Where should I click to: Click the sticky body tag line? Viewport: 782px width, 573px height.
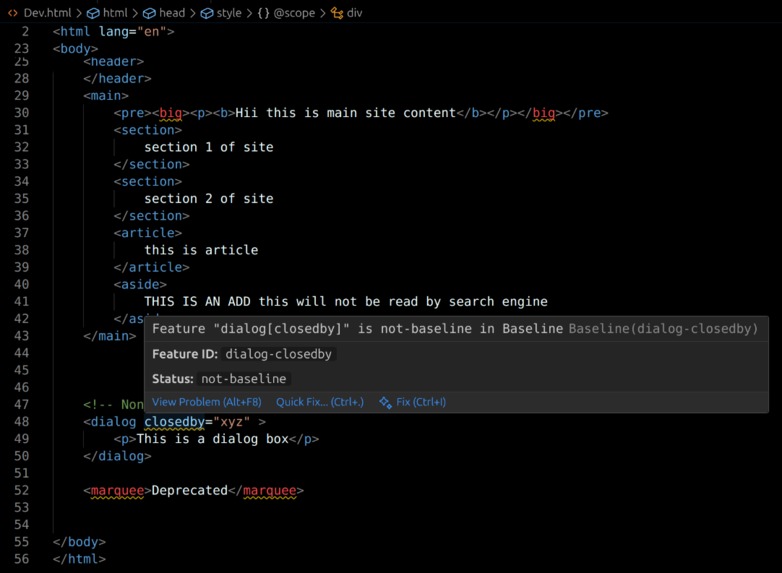(x=75, y=49)
